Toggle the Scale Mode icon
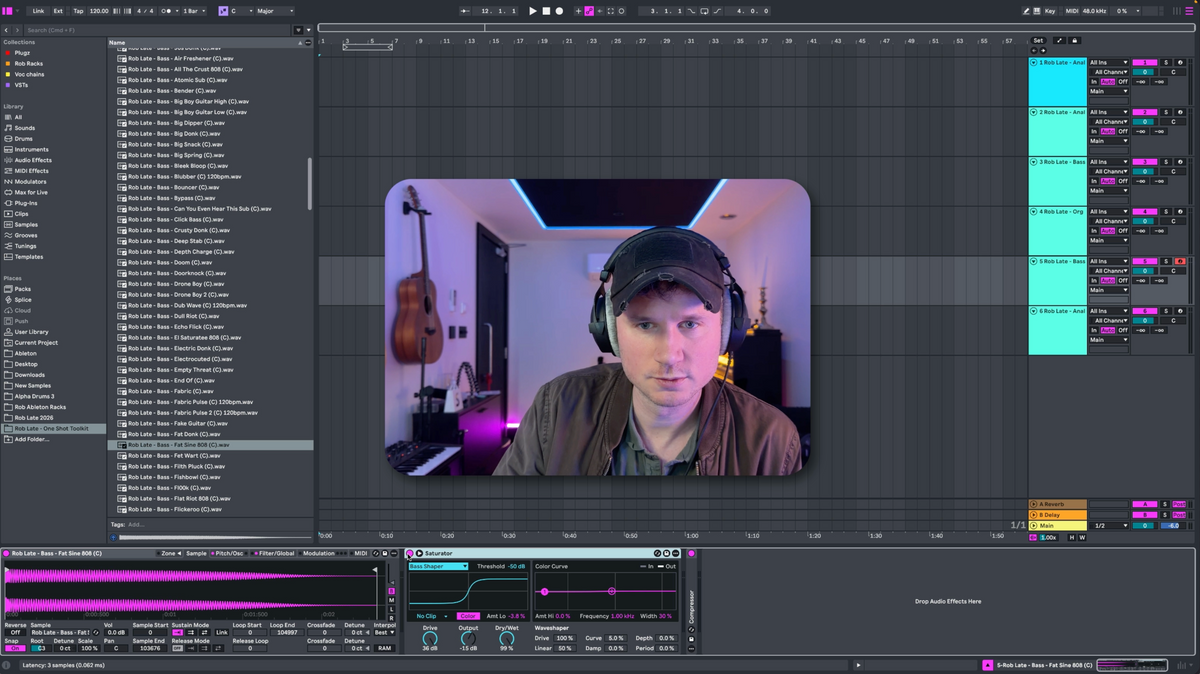1200x674 pixels. coord(222,11)
